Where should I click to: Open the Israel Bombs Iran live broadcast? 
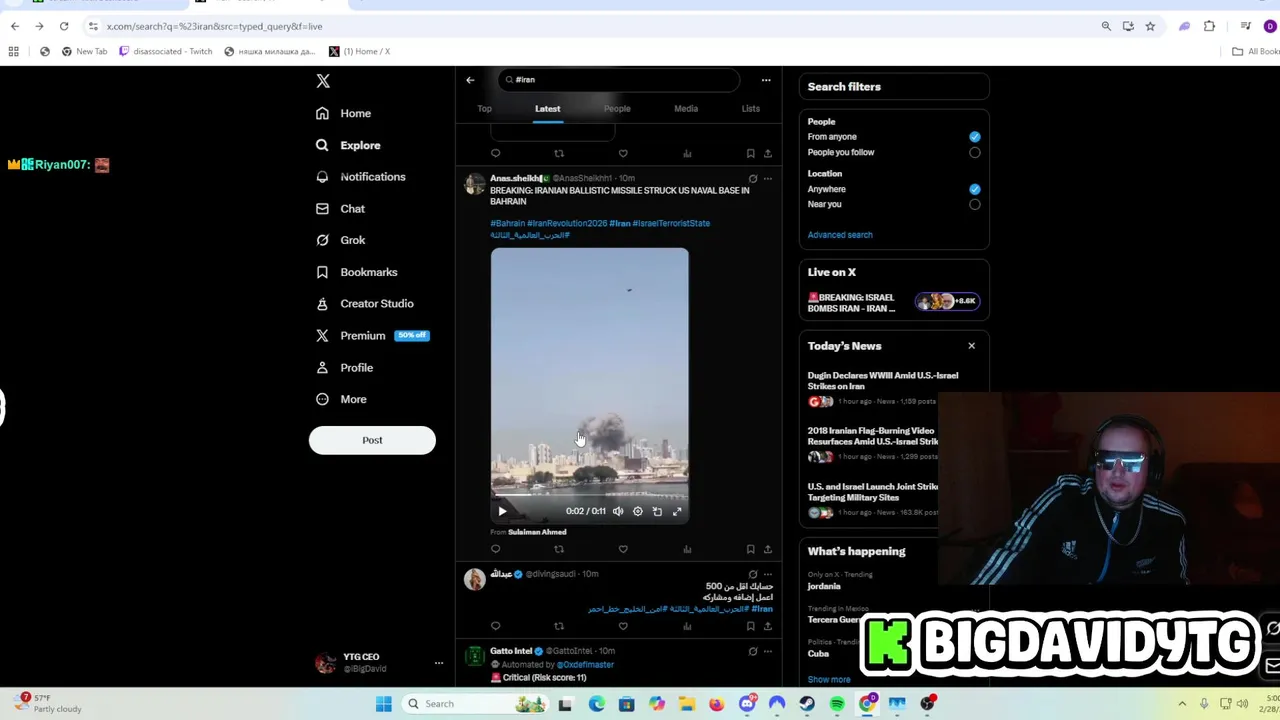[x=893, y=303]
